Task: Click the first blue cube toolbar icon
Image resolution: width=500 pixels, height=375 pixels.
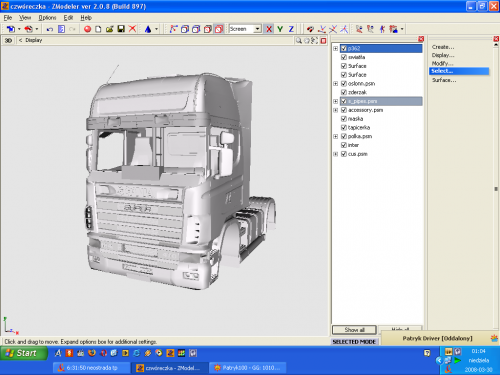Action: (x=185, y=29)
